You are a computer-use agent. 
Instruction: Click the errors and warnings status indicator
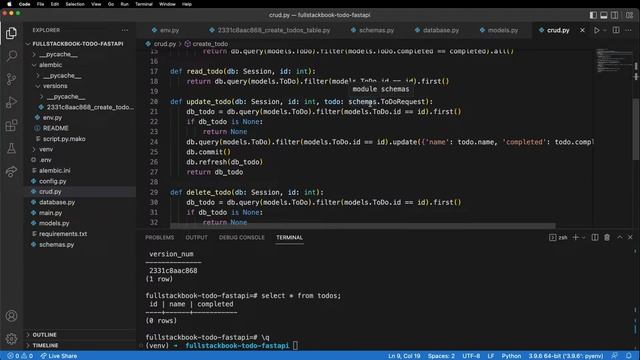(x=20, y=356)
